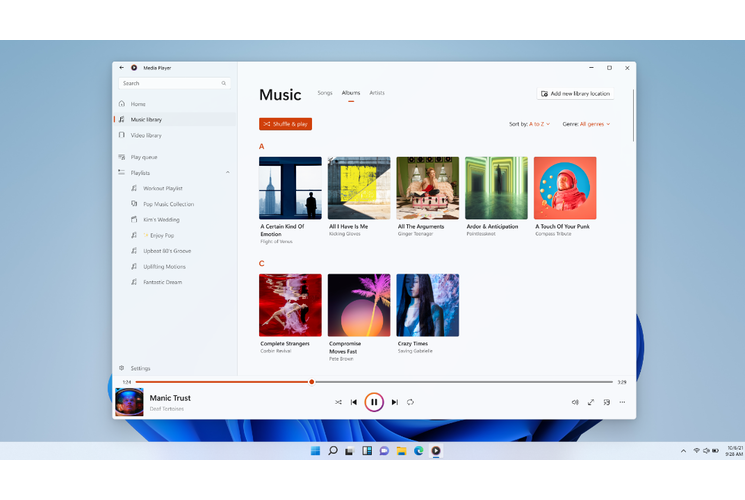Image resolution: width=745 pixels, height=500 pixels.
Task: Open Widgets from taskbar
Action: [x=367, y=451]
